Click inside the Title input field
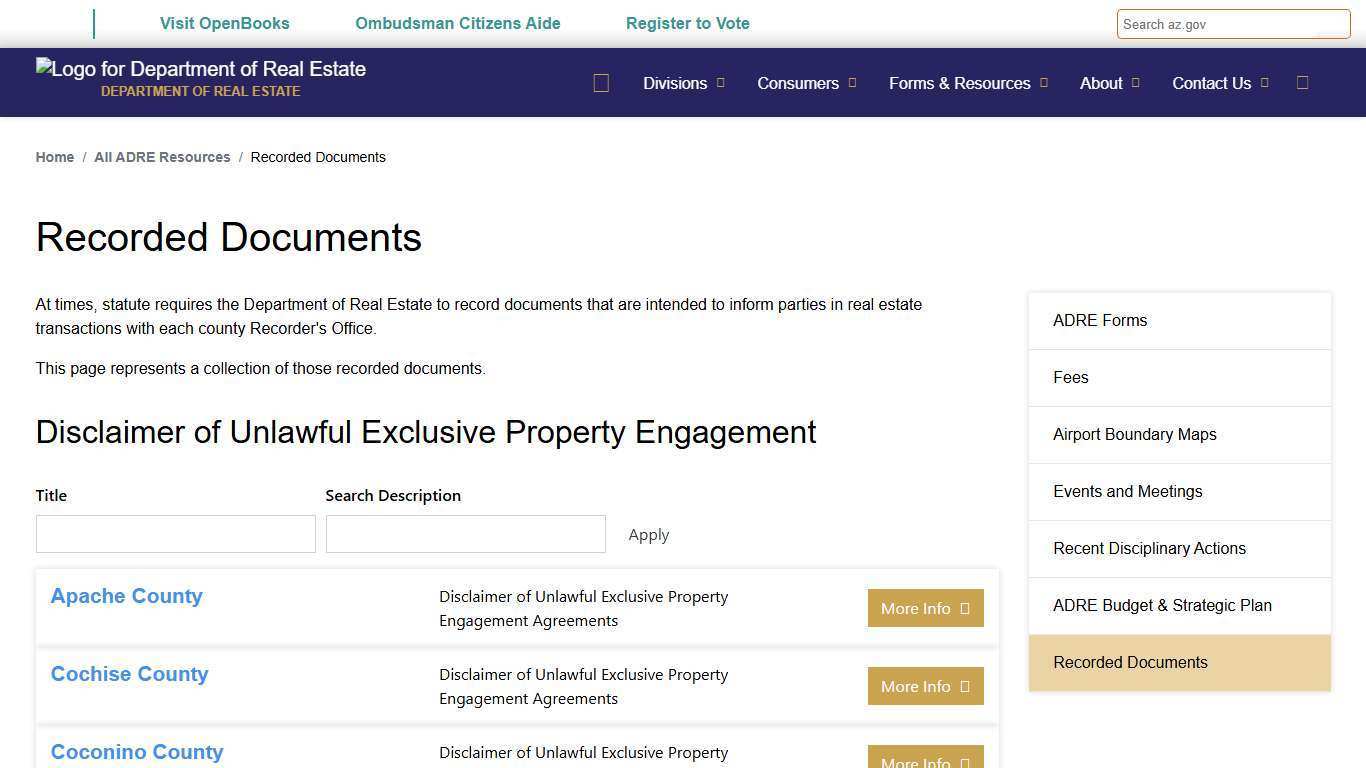The width and height of the screenshot is (1366, 768). (175, 533)
